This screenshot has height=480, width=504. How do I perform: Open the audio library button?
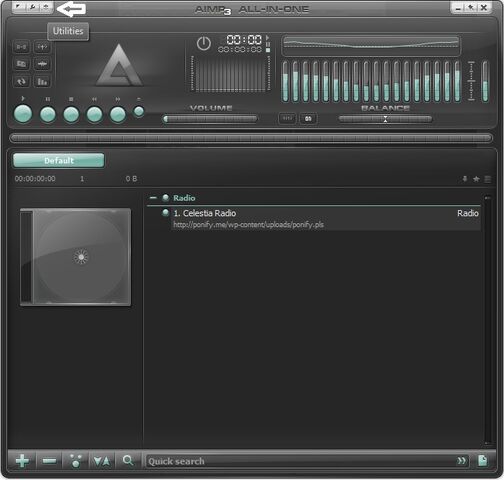[21, 64]
